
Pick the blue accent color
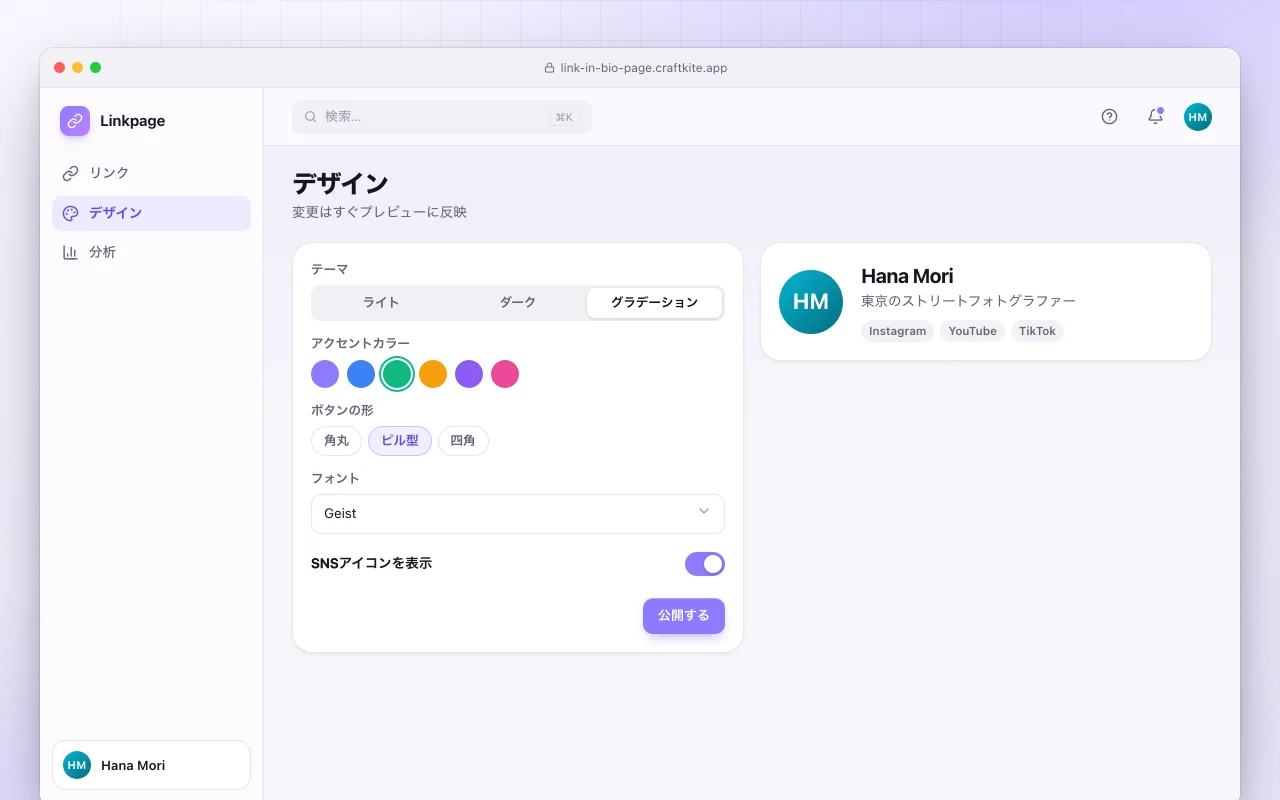point(361,374)
